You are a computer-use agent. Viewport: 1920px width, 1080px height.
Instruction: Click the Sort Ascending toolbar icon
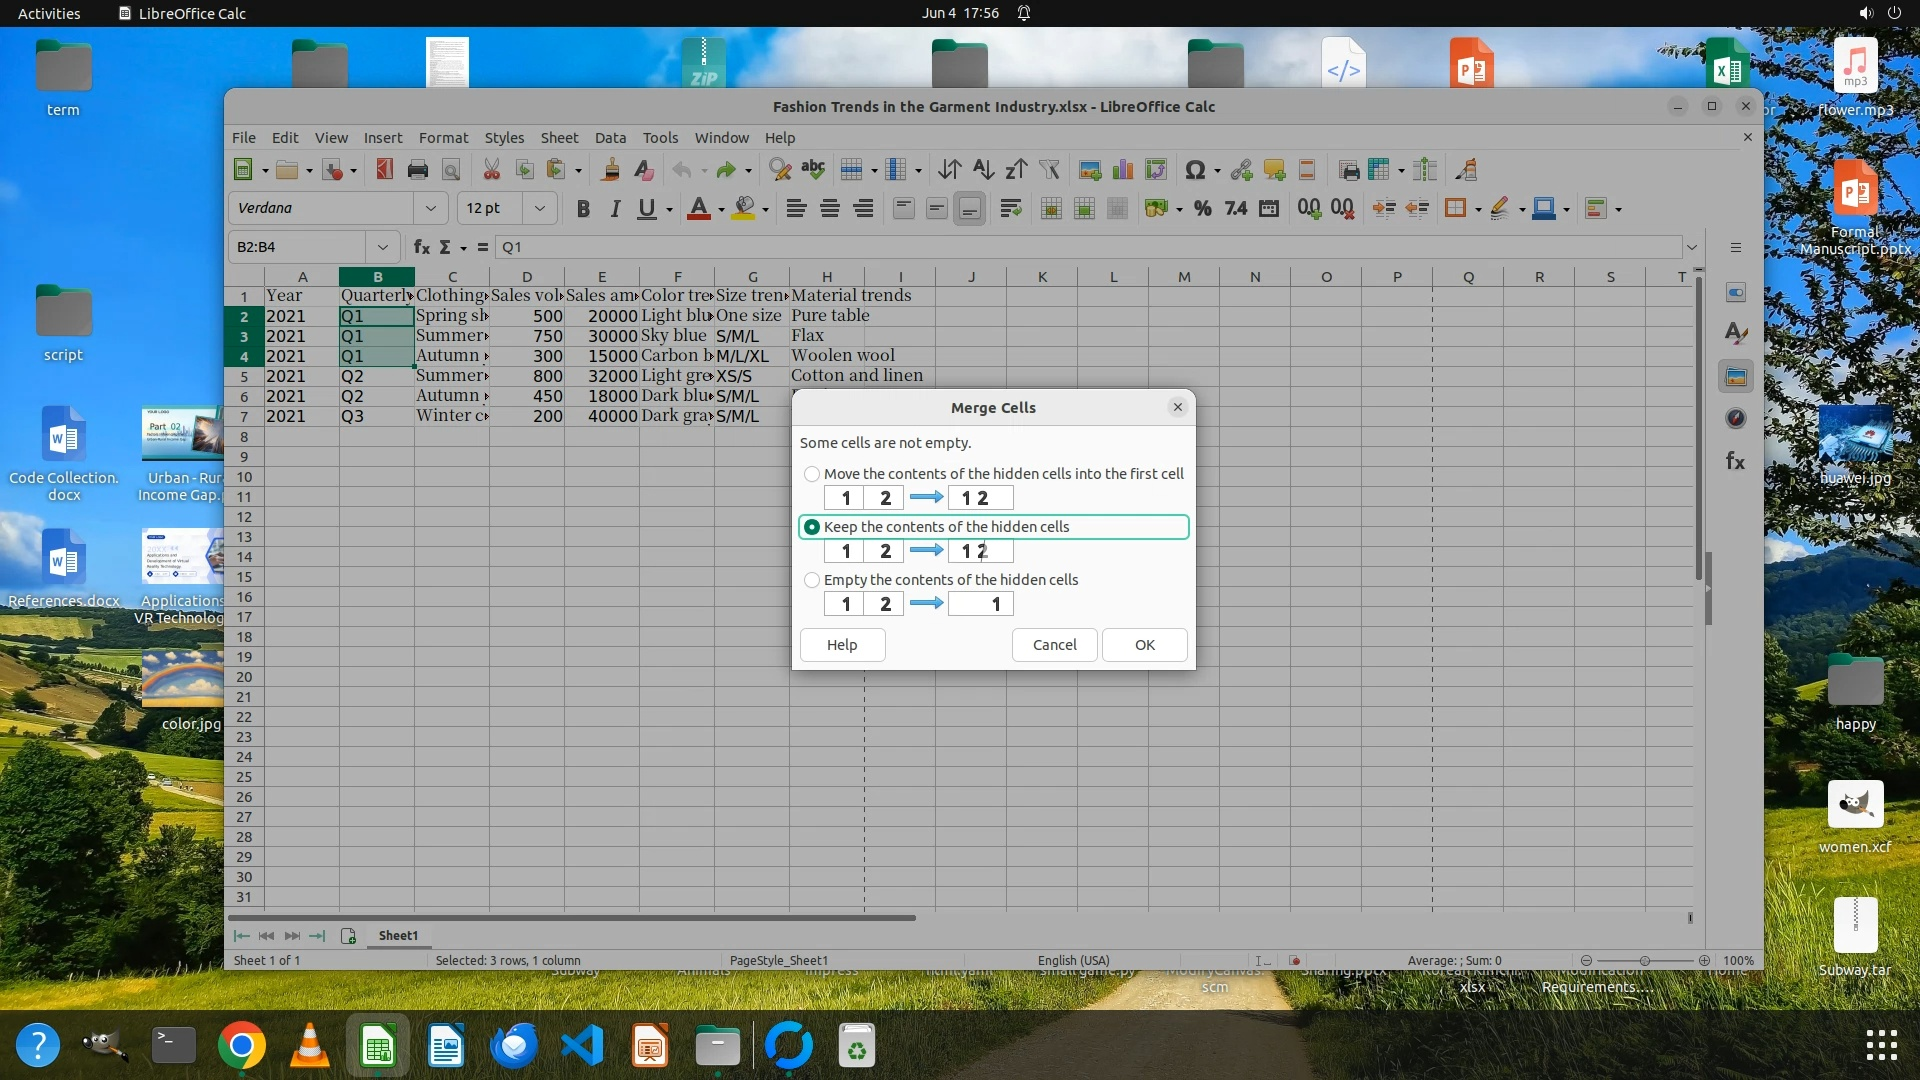983,170
